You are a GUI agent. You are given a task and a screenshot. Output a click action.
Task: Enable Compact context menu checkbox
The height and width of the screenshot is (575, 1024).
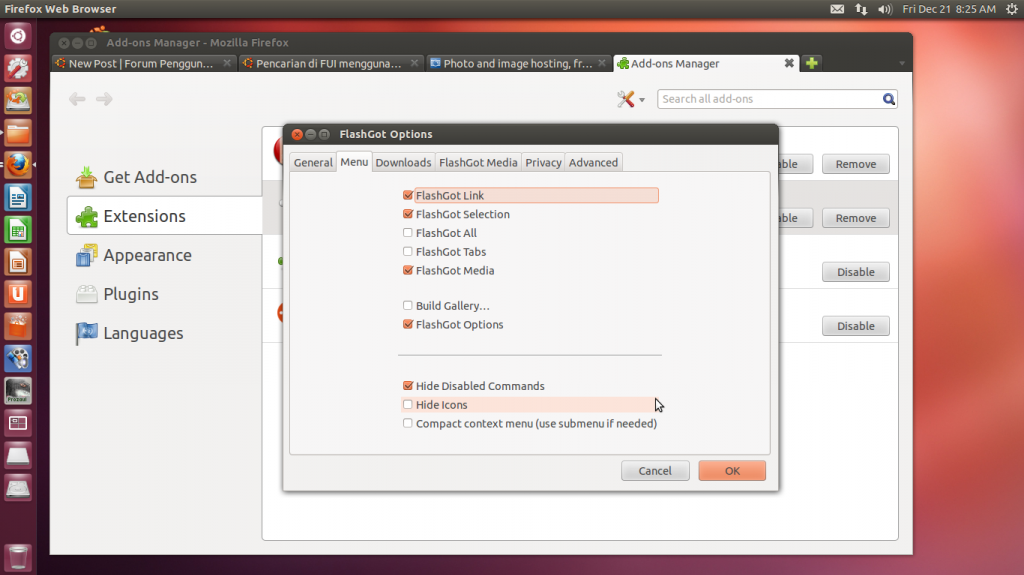click(x=408, y=423)
